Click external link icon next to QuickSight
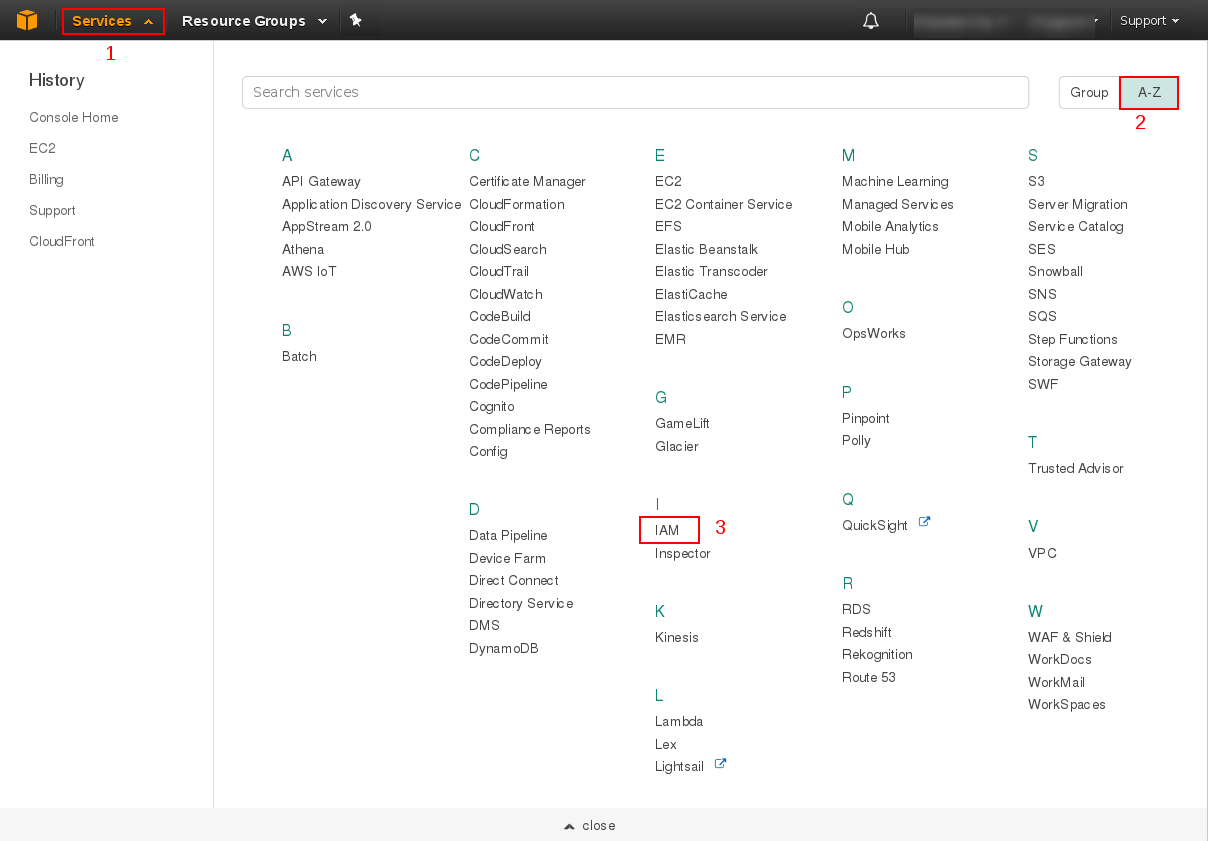The width and height of the screenshot is (1208, 841). [x=924, y=522]
